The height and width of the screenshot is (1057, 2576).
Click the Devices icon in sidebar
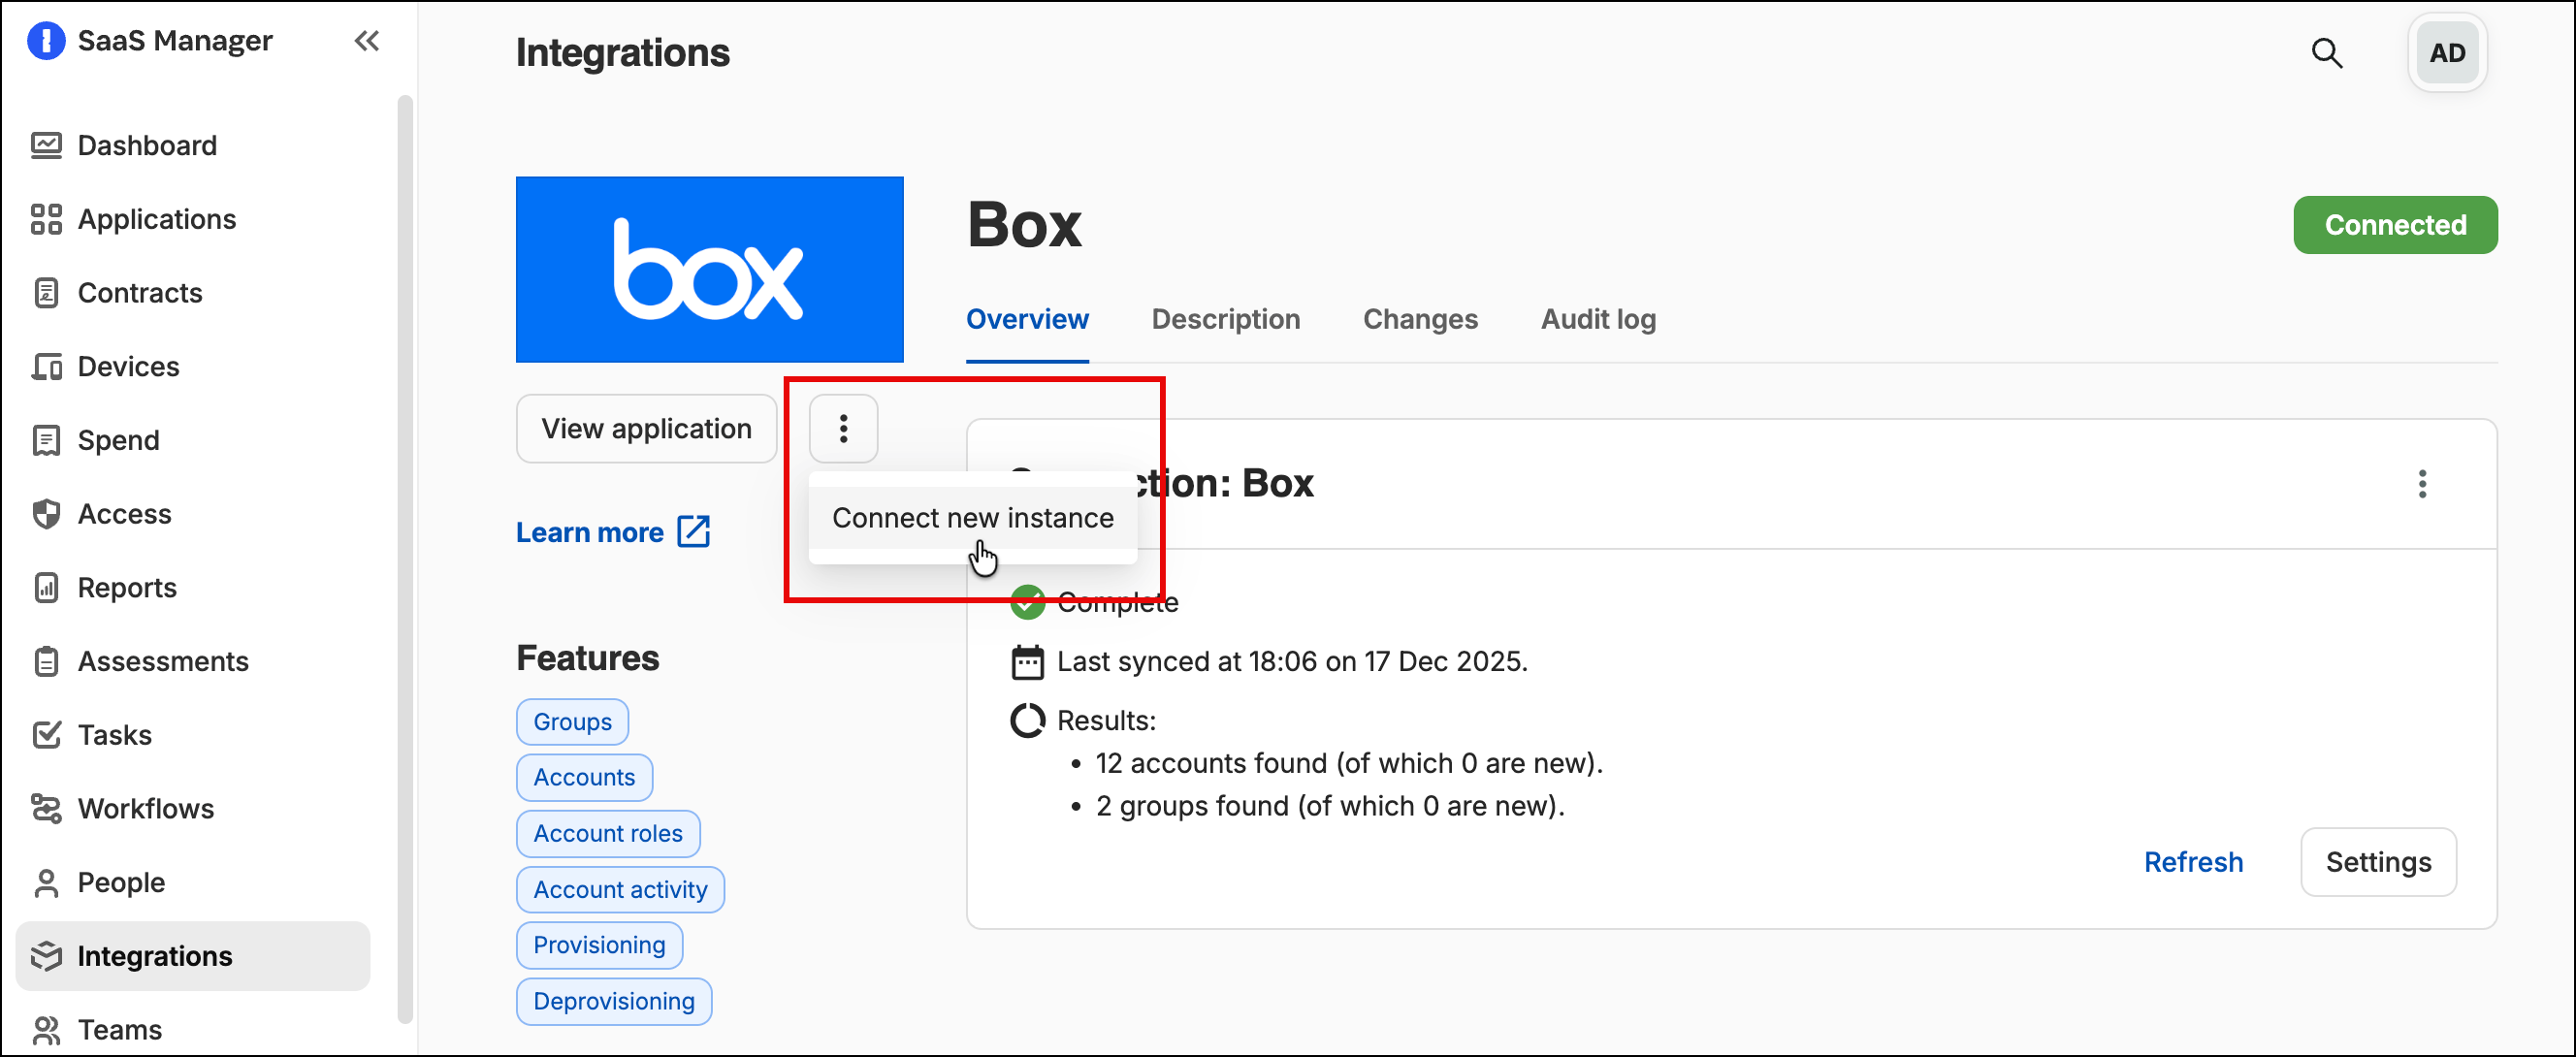(x=46, y=367)
